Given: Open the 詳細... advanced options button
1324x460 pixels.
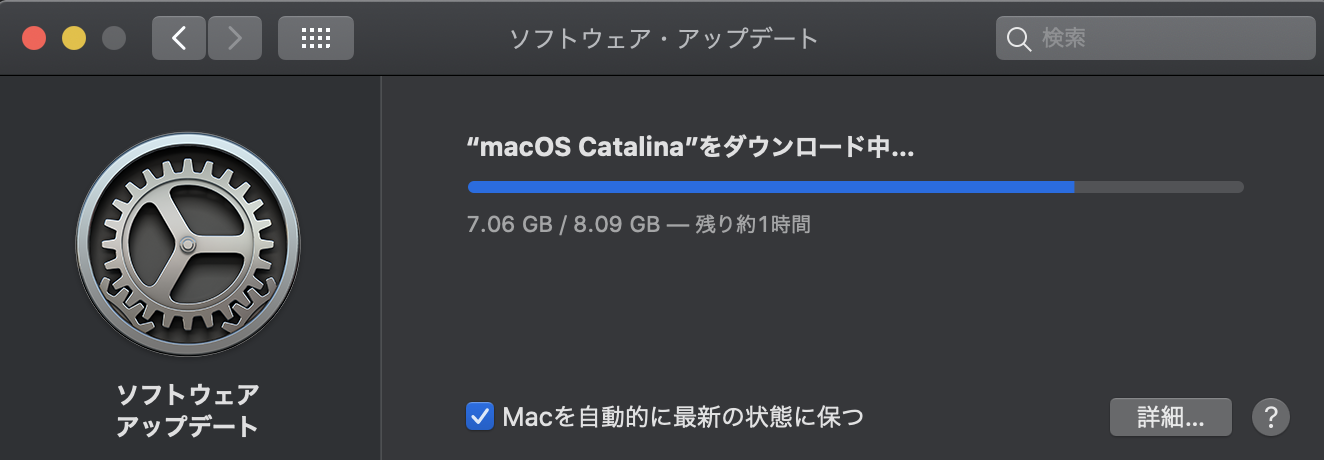Looking at the screenshot, I should (x=1170, y=416).
